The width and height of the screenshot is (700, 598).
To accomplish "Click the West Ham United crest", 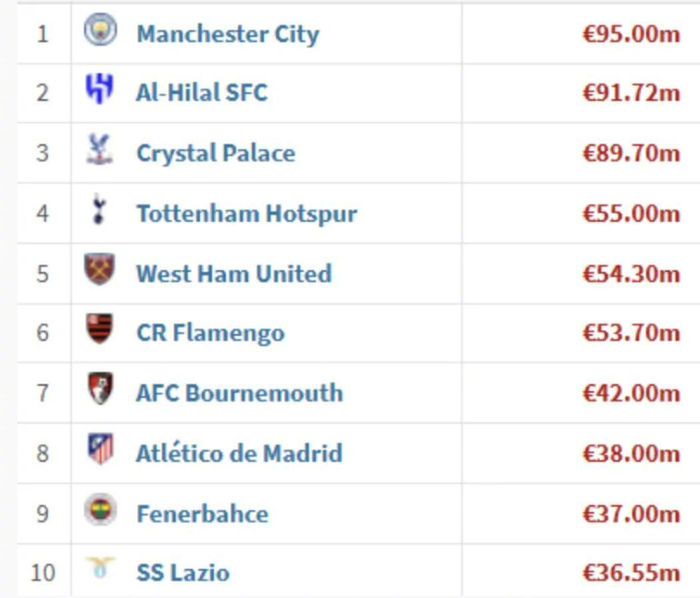I will [100, 272].
